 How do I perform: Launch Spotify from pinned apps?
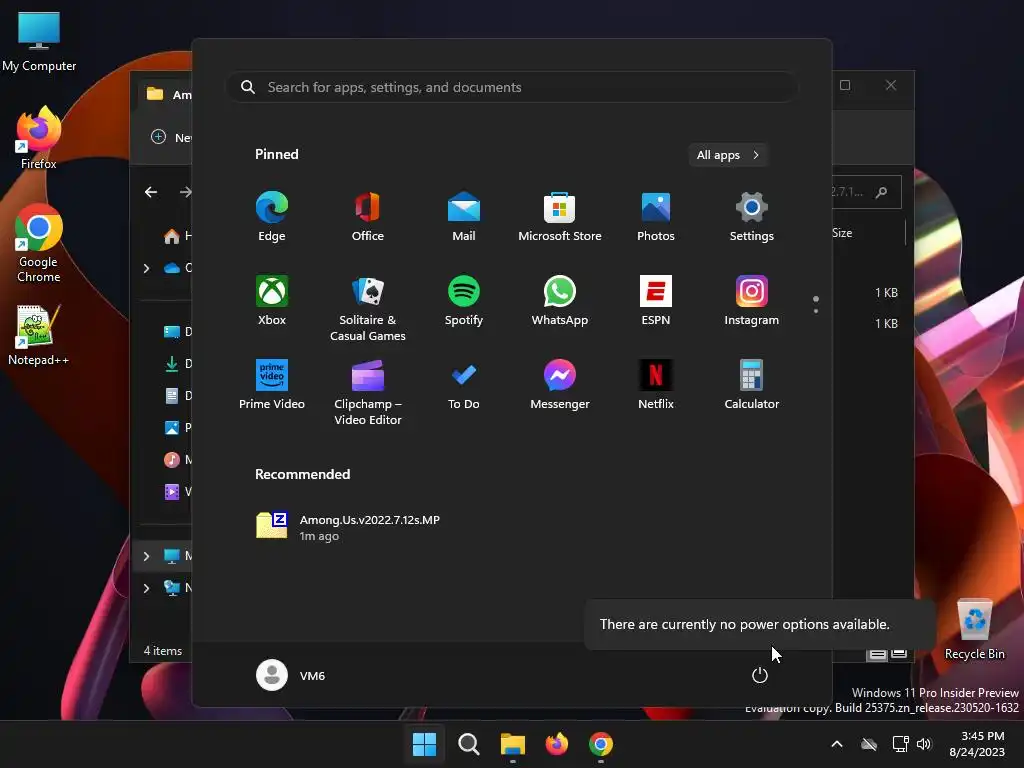pyautogui.click(x=464, y=300)
